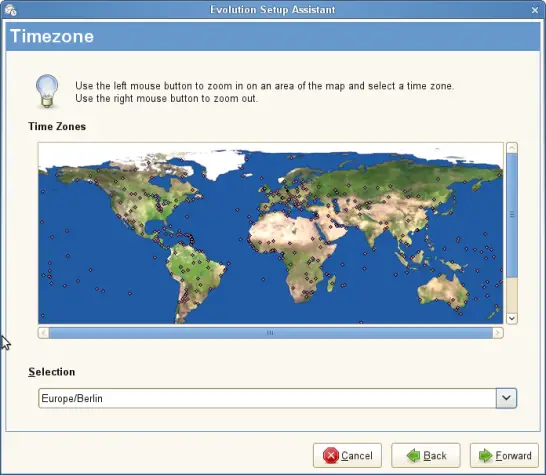This screenshot has height=475, width=546.
Task: Close the Evolution Setup Assistant window
Action: (x=535, y=10)
